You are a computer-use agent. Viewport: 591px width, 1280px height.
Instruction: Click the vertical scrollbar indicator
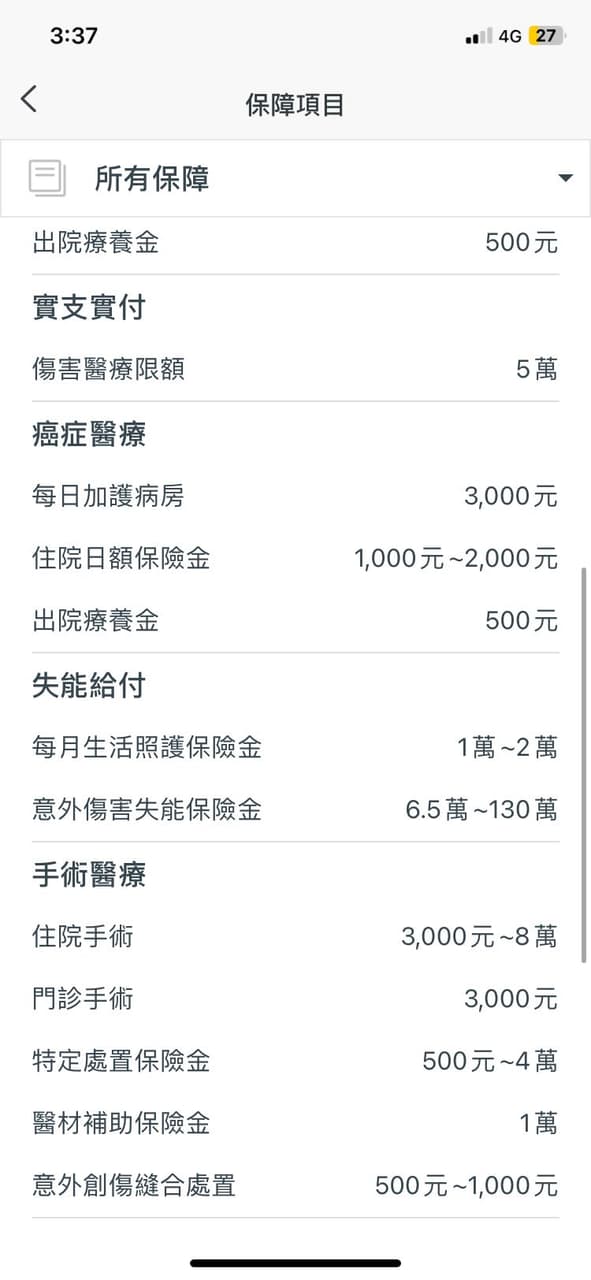coord(584,765)
